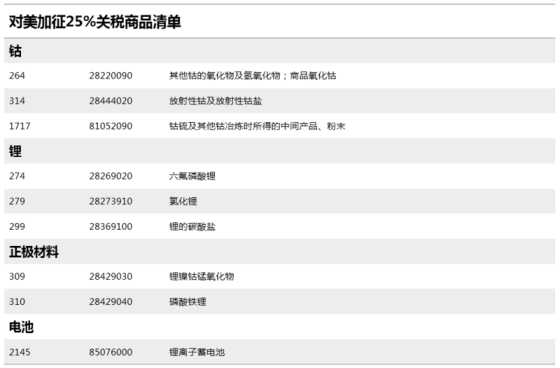560x368 pixels.
Task: Select serial number 2145
Action: pos(20,352)
